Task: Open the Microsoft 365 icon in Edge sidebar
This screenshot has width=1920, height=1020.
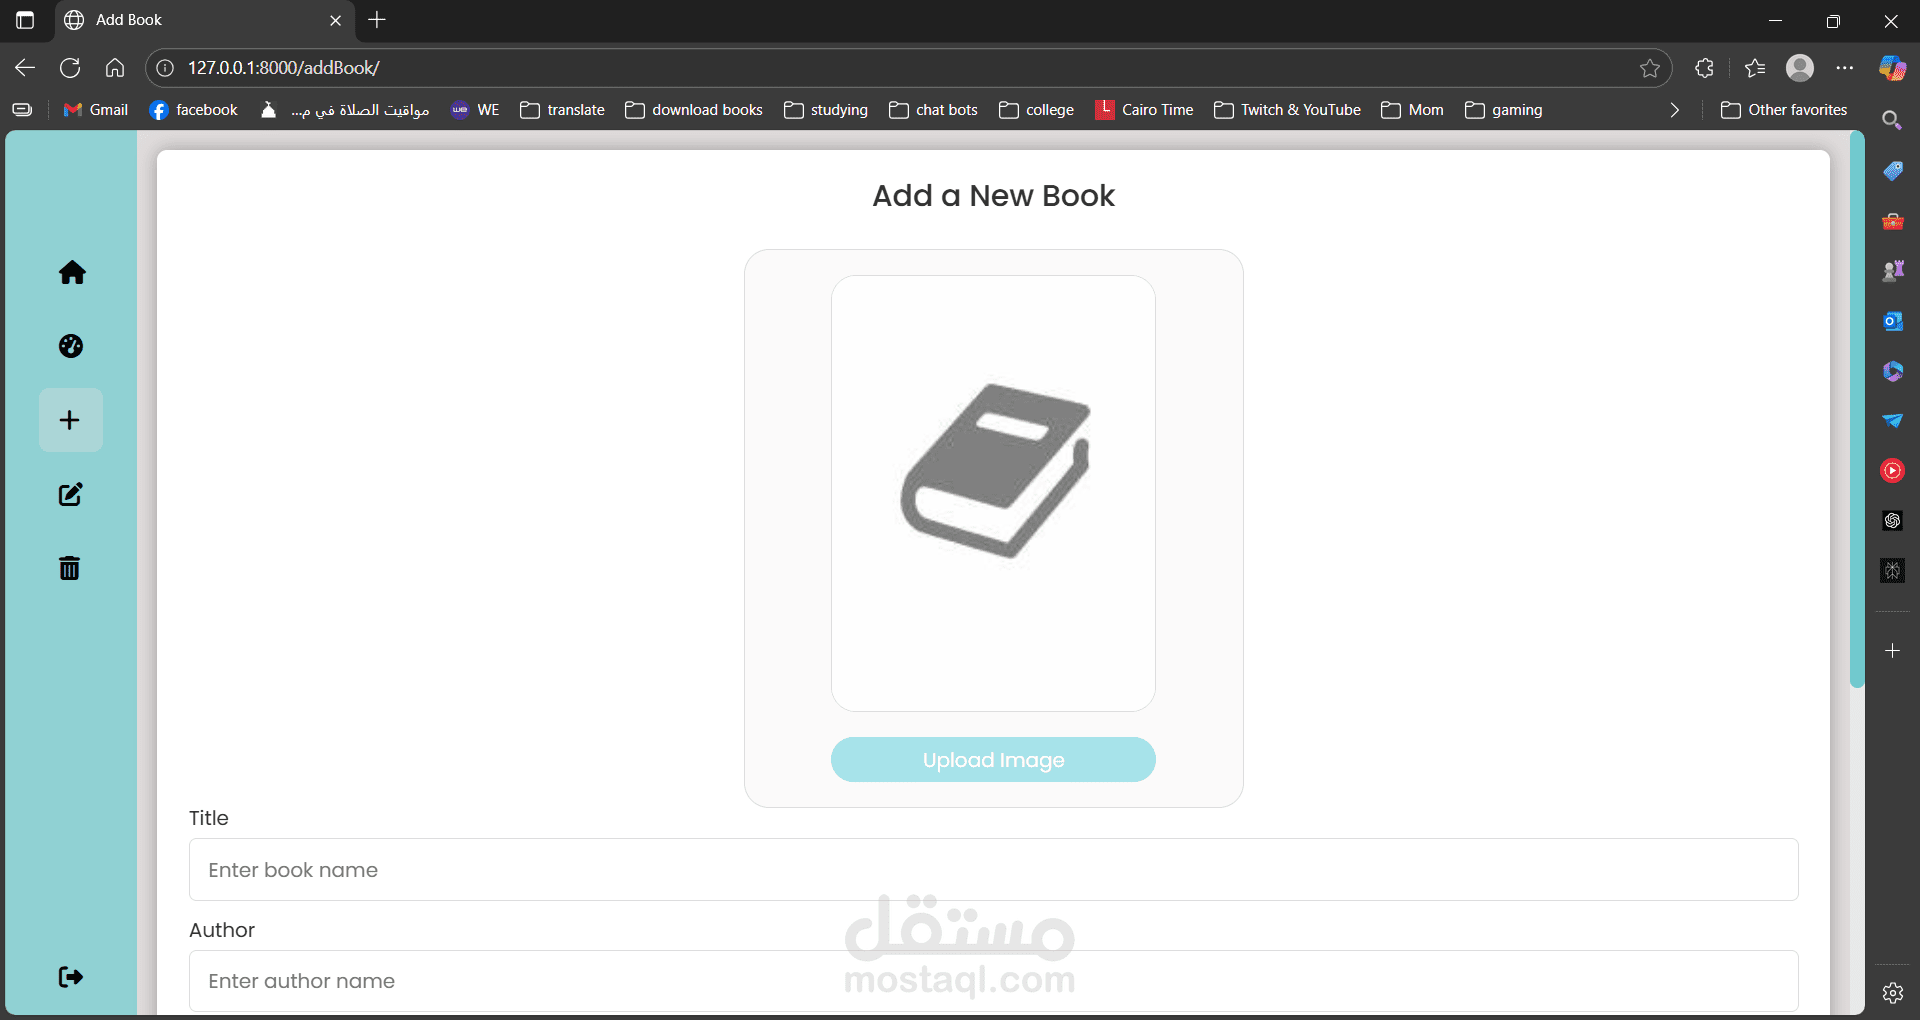Action: coord(1892,371)
